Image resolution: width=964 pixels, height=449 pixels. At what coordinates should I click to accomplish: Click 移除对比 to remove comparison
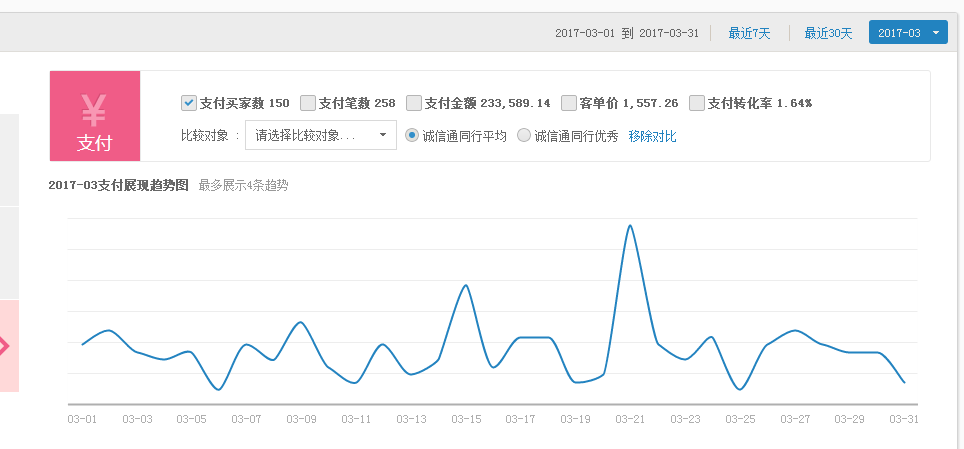652,136
